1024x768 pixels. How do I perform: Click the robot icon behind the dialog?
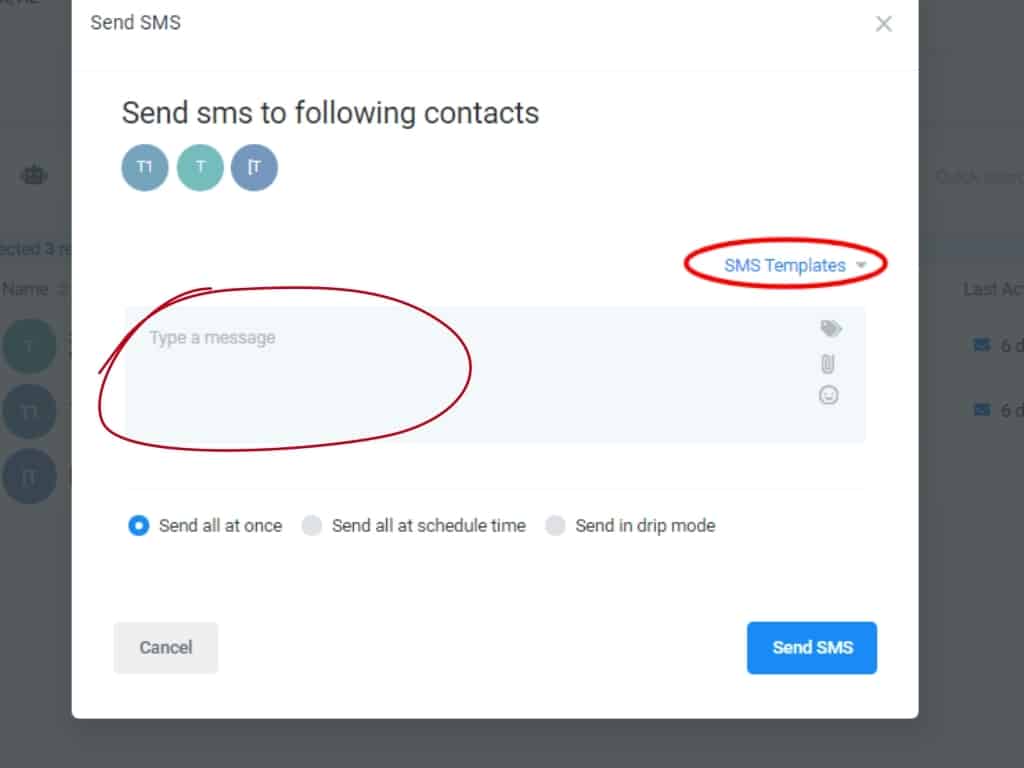(x=34, y=175)
